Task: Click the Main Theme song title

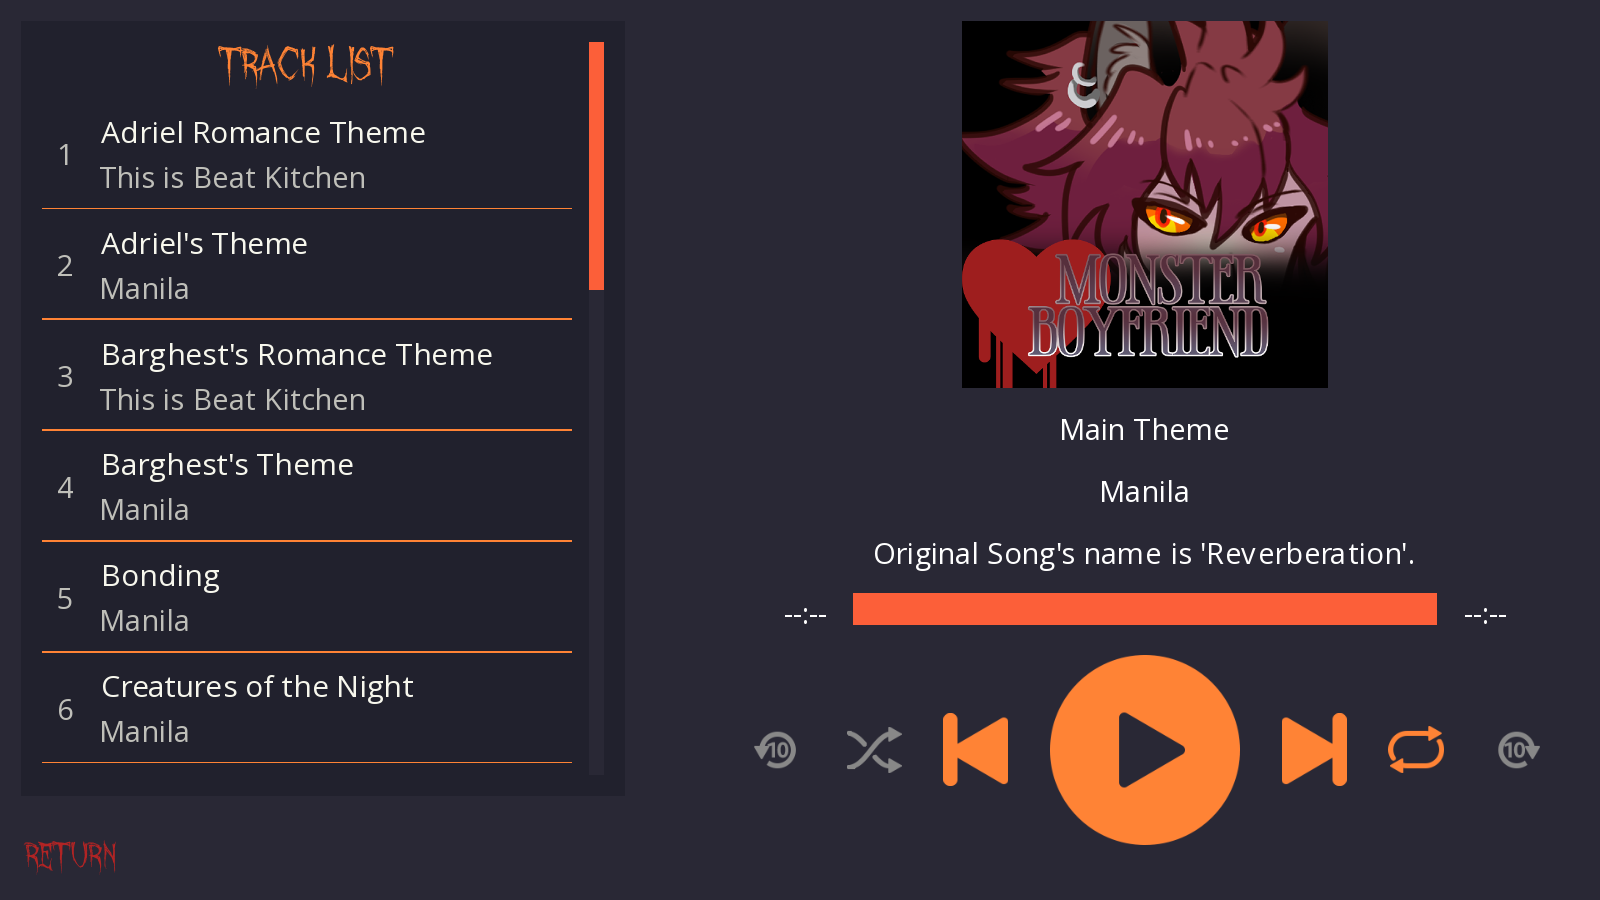Action: click(1144, 430)
